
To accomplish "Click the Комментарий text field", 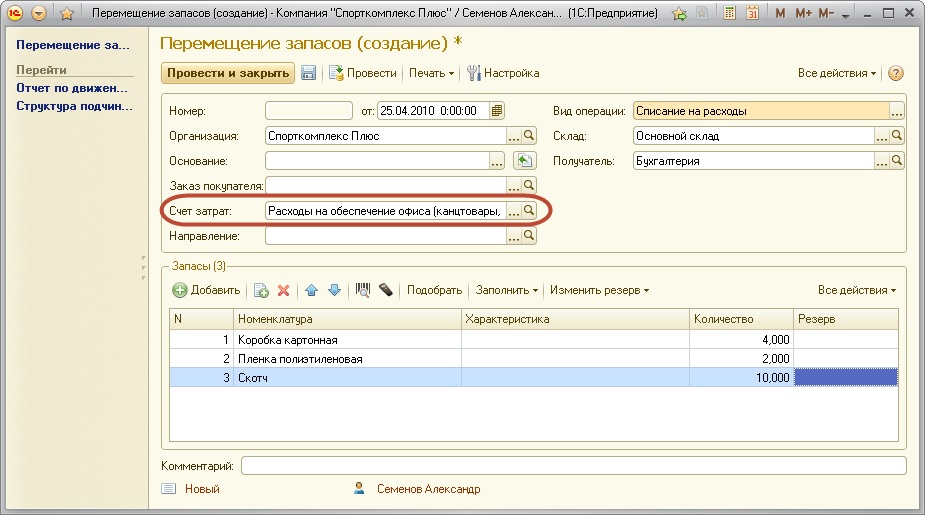I will tap(573, 465).
